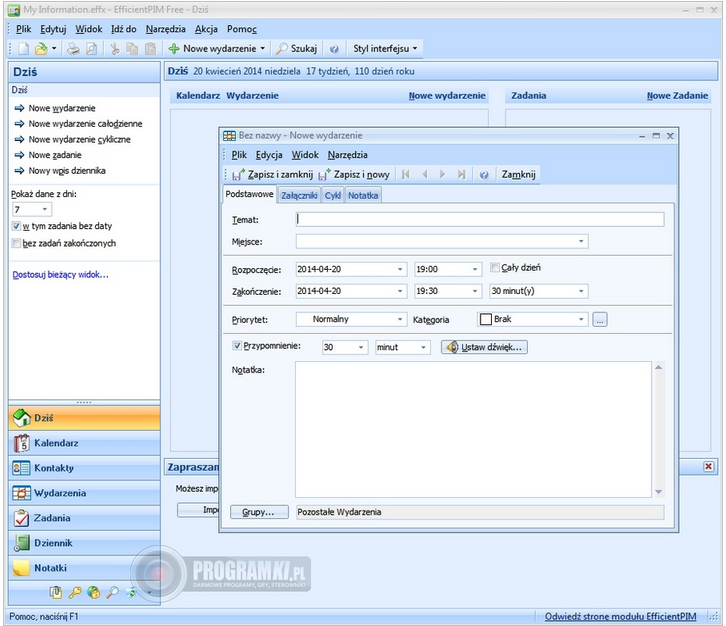Click in the Temat input field
This screenshot has width=726, height=626.
480,219
